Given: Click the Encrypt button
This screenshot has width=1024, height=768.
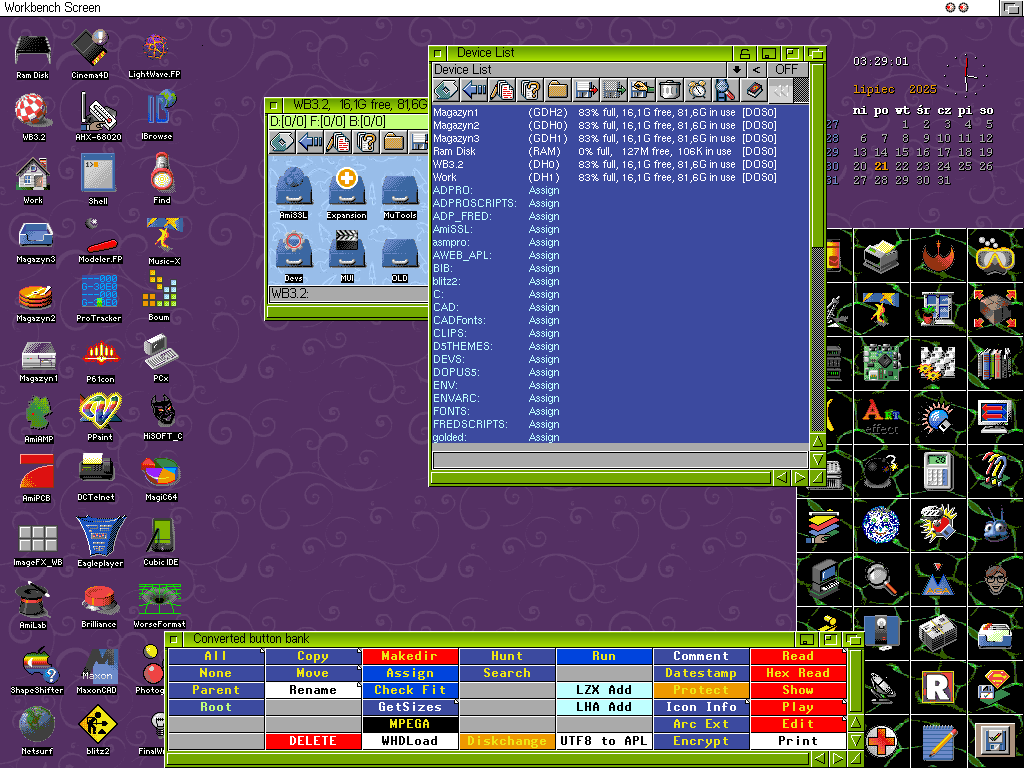Looking at the screenshot, I should tap(701, 741).
